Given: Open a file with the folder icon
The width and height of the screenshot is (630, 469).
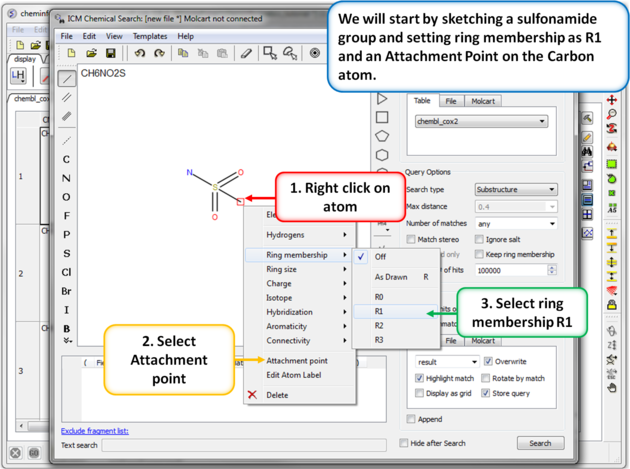Looking at the screenshot, I should point(91,53).
